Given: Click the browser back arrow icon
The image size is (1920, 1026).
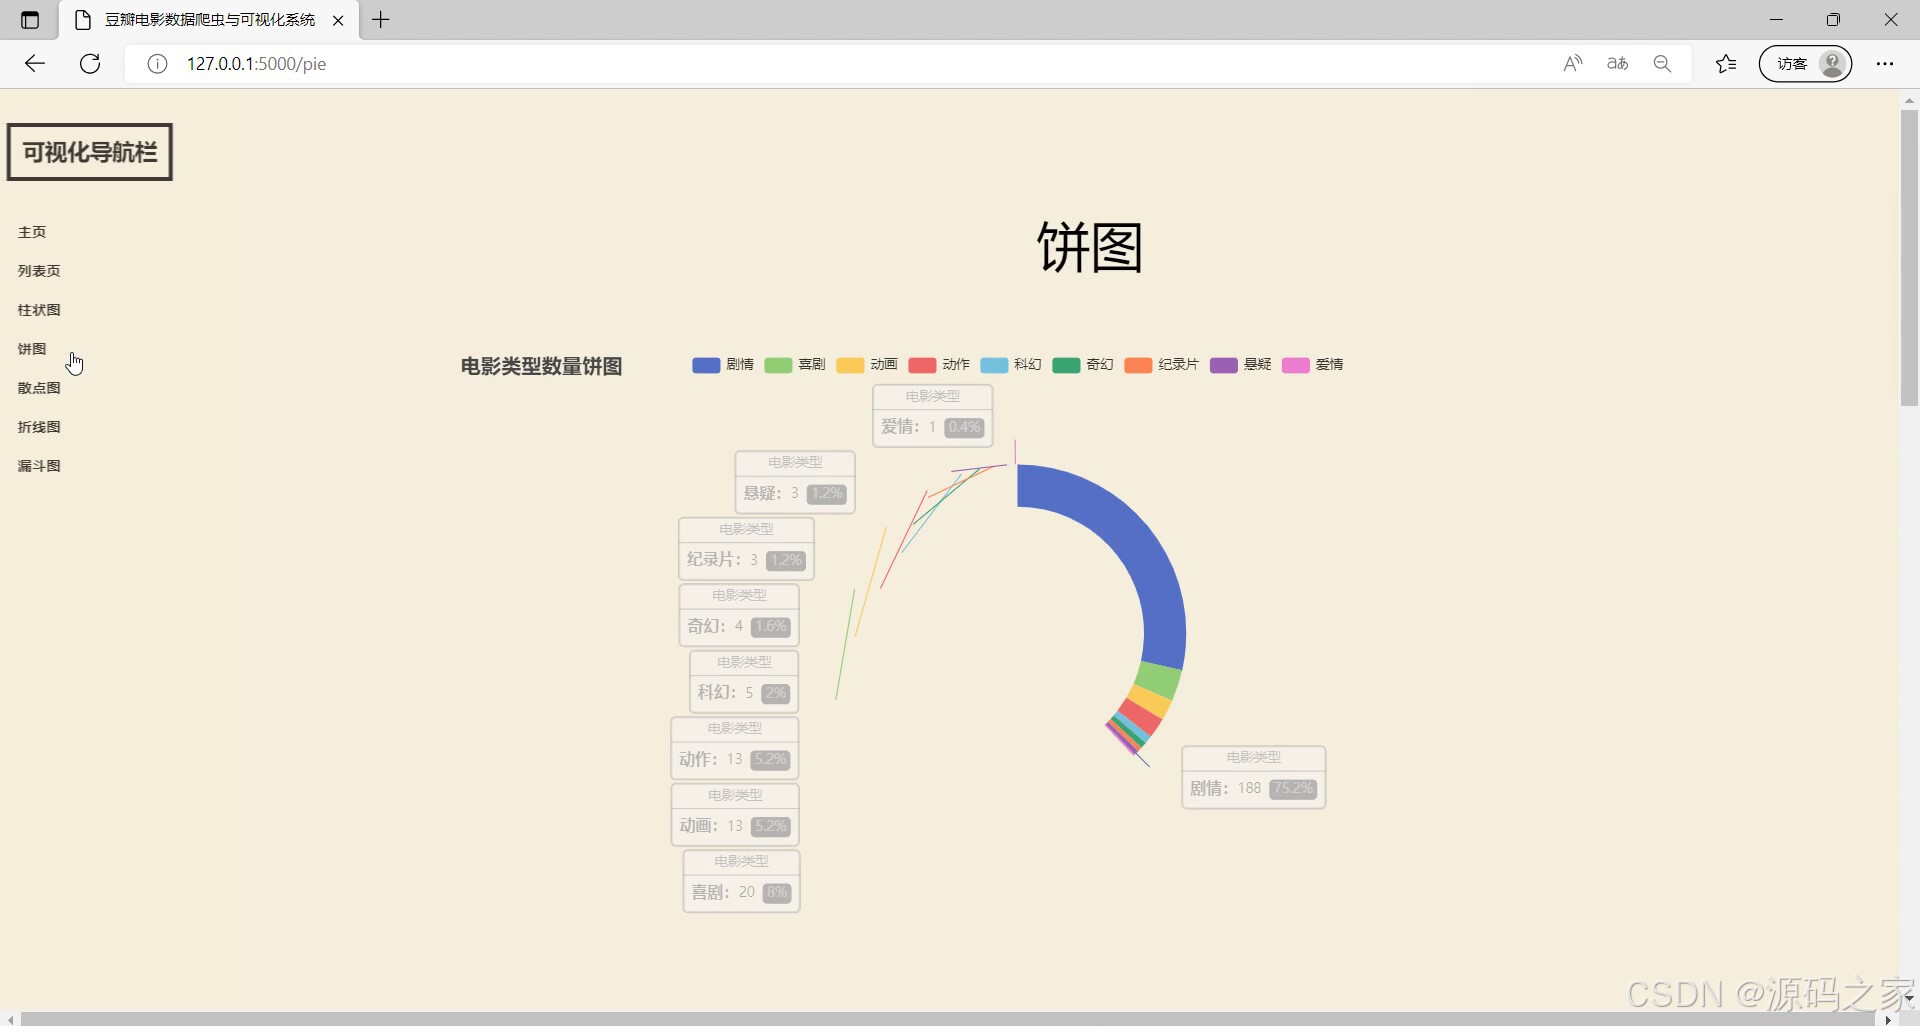Looking at the screenshot, I should 34,63.
